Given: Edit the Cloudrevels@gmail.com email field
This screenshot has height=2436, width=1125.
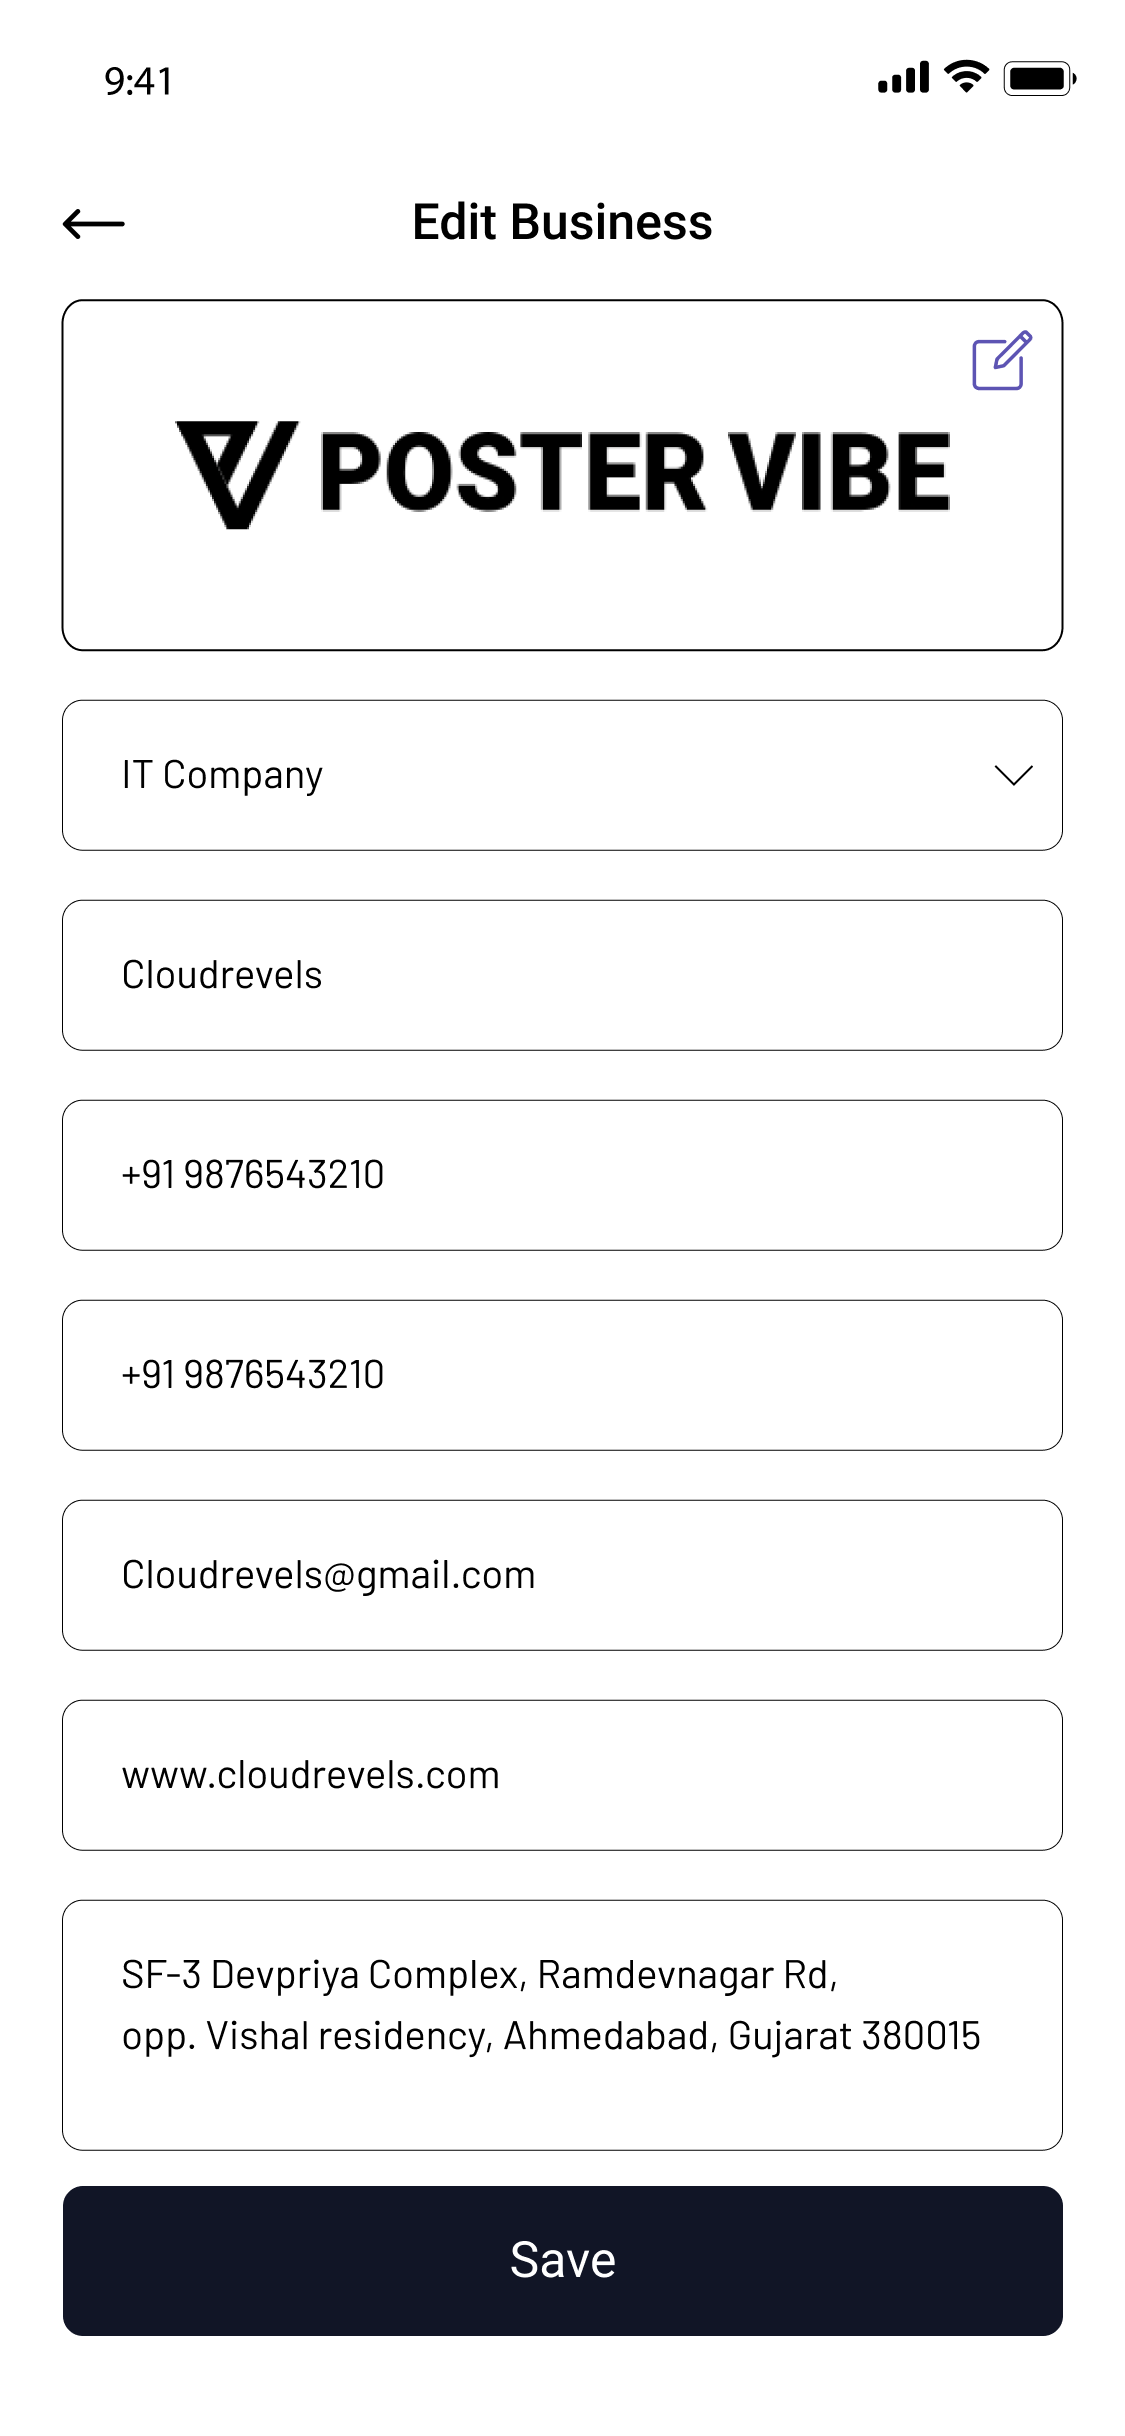Looking at the screenshot, I should coord(562,1576).
